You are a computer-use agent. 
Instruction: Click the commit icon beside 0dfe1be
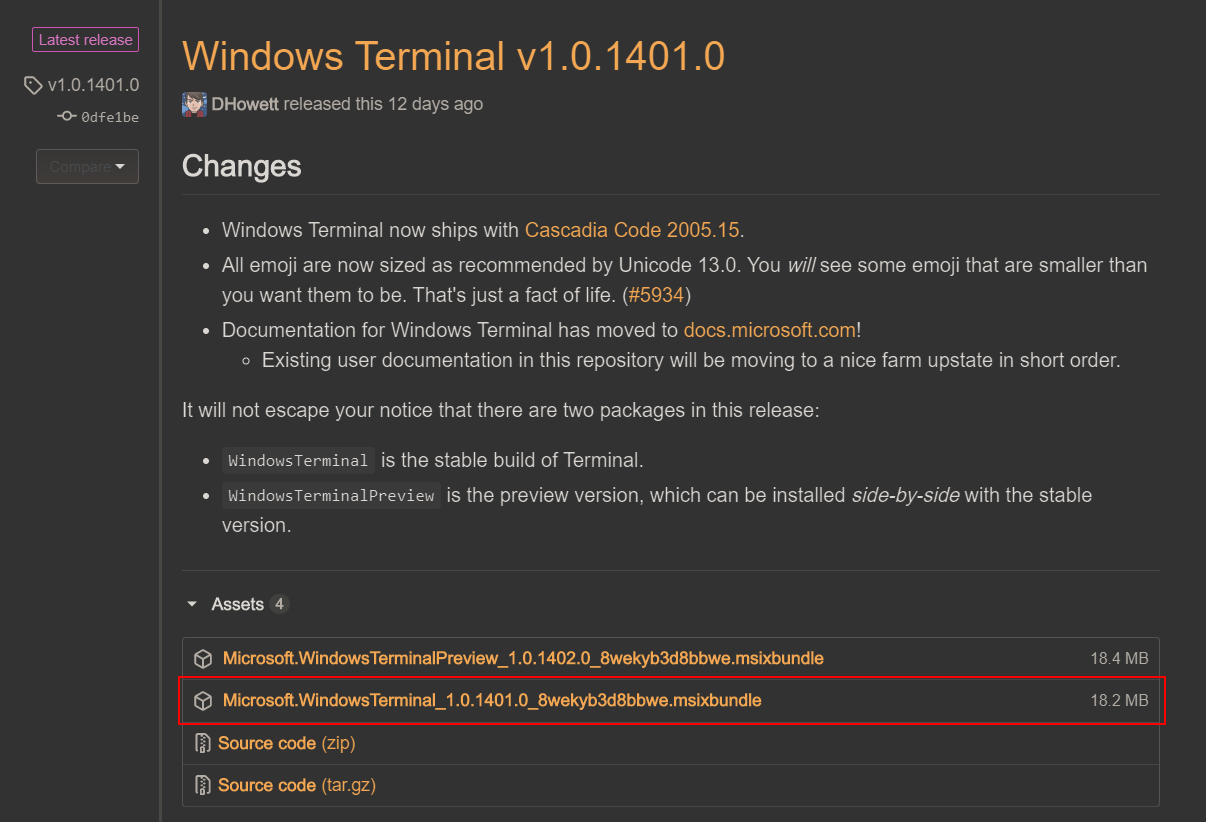point(67,117)
